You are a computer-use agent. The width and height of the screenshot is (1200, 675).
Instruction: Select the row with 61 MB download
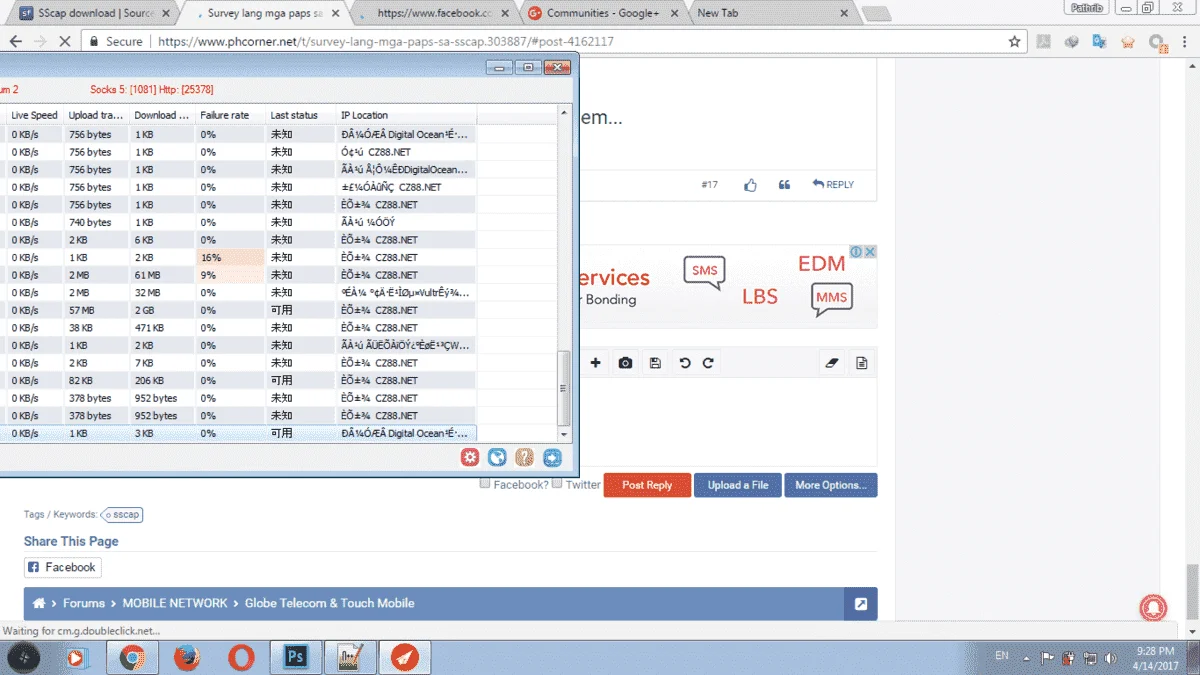pos(238,275)
